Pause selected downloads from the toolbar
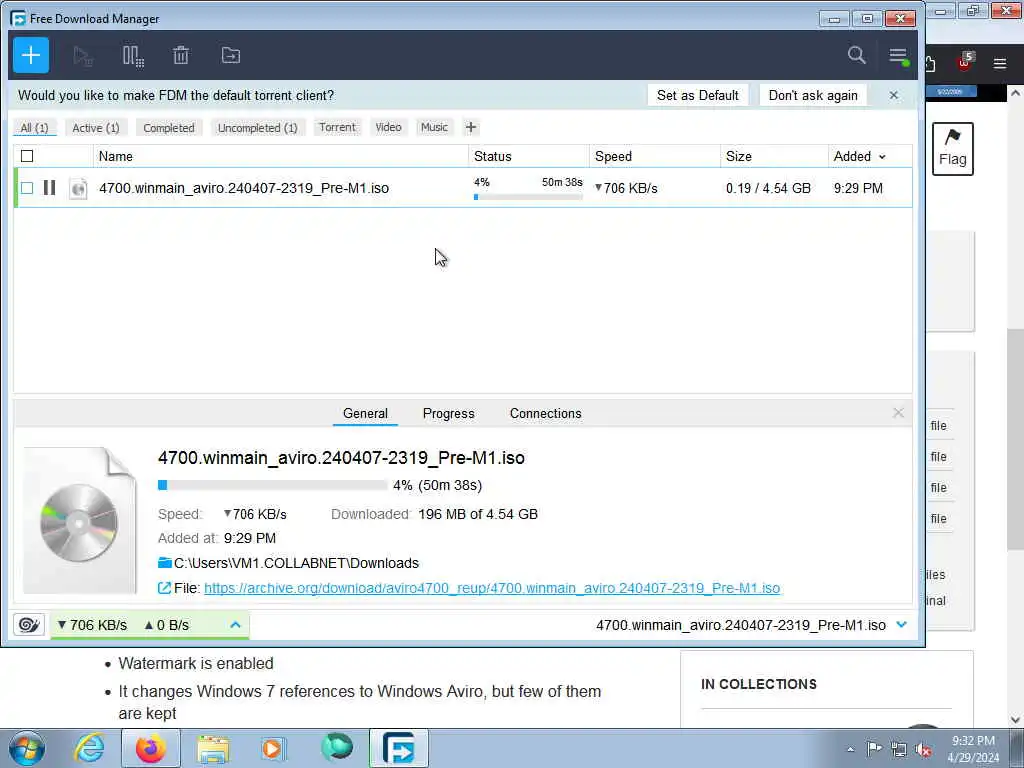The height and width of the screenshot is (768, 1024). [133, 56]
